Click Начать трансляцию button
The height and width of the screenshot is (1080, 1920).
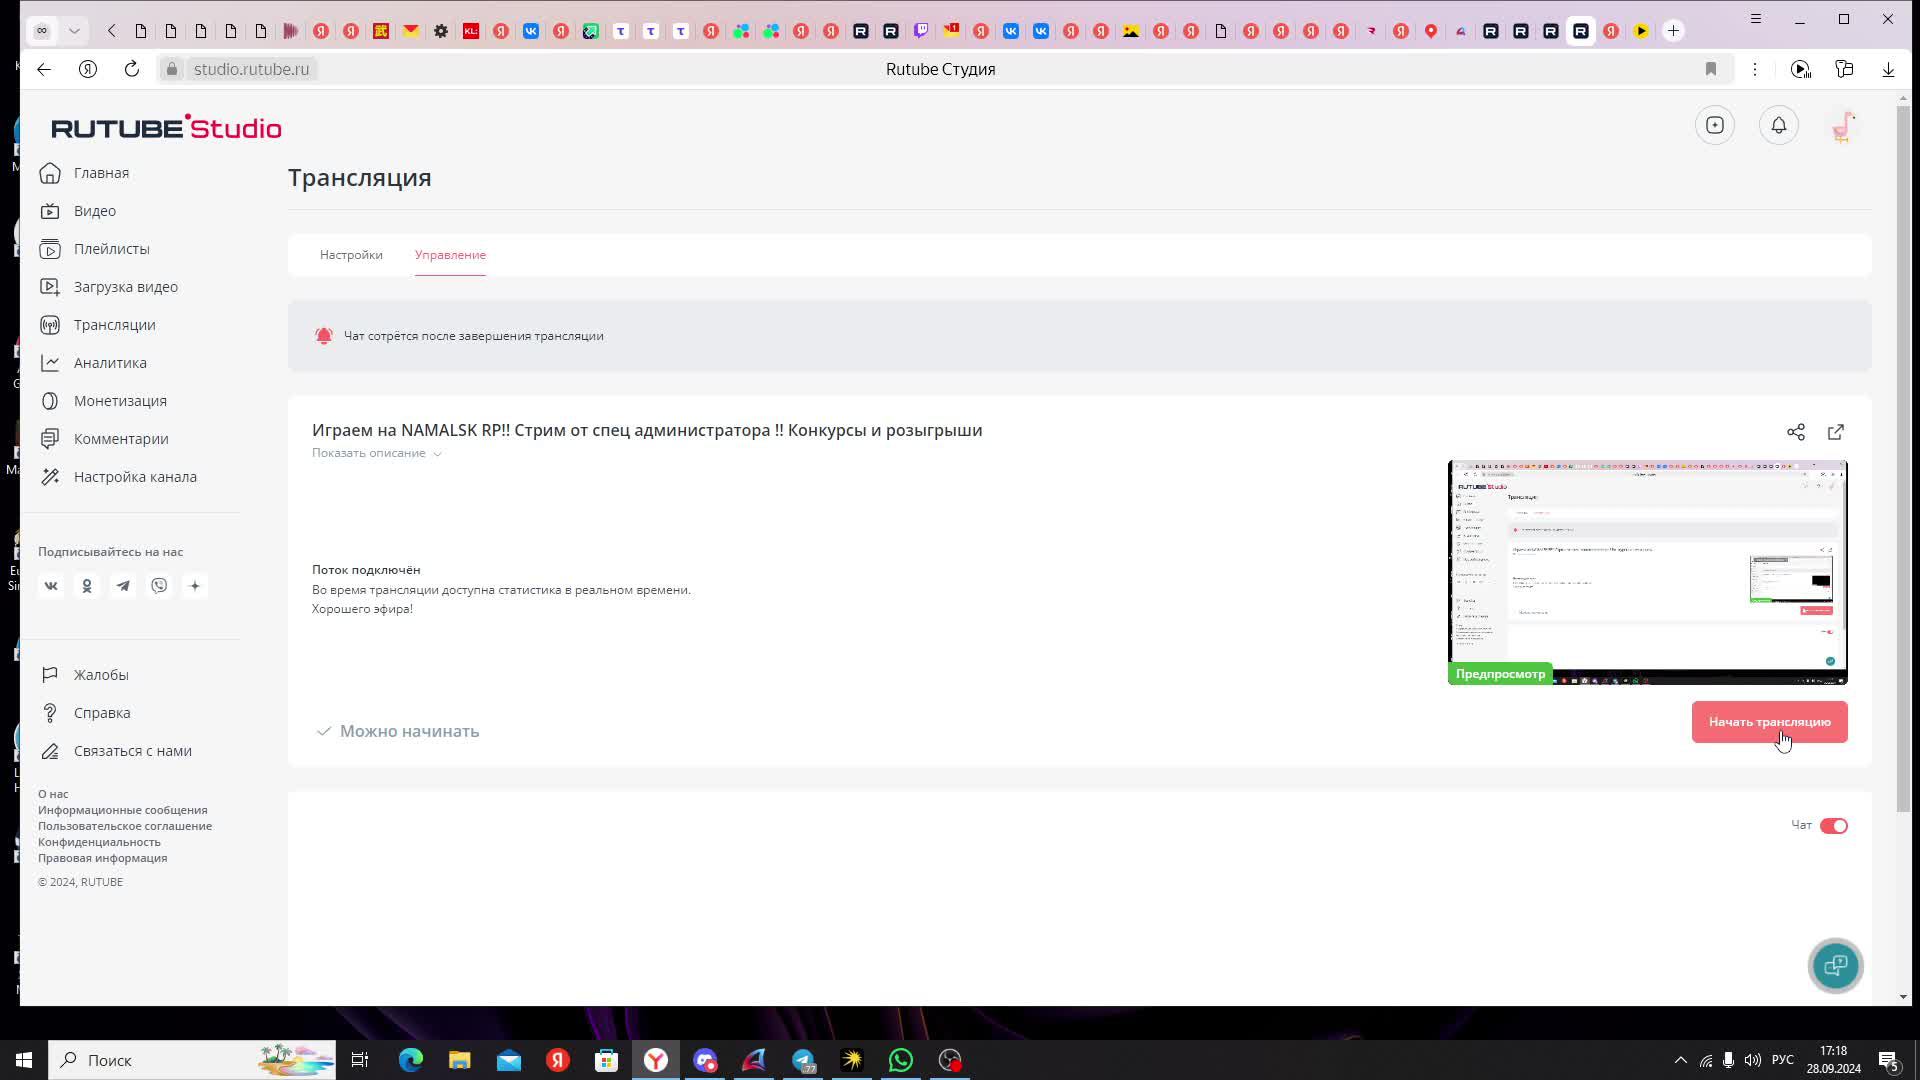[1769, 722]
